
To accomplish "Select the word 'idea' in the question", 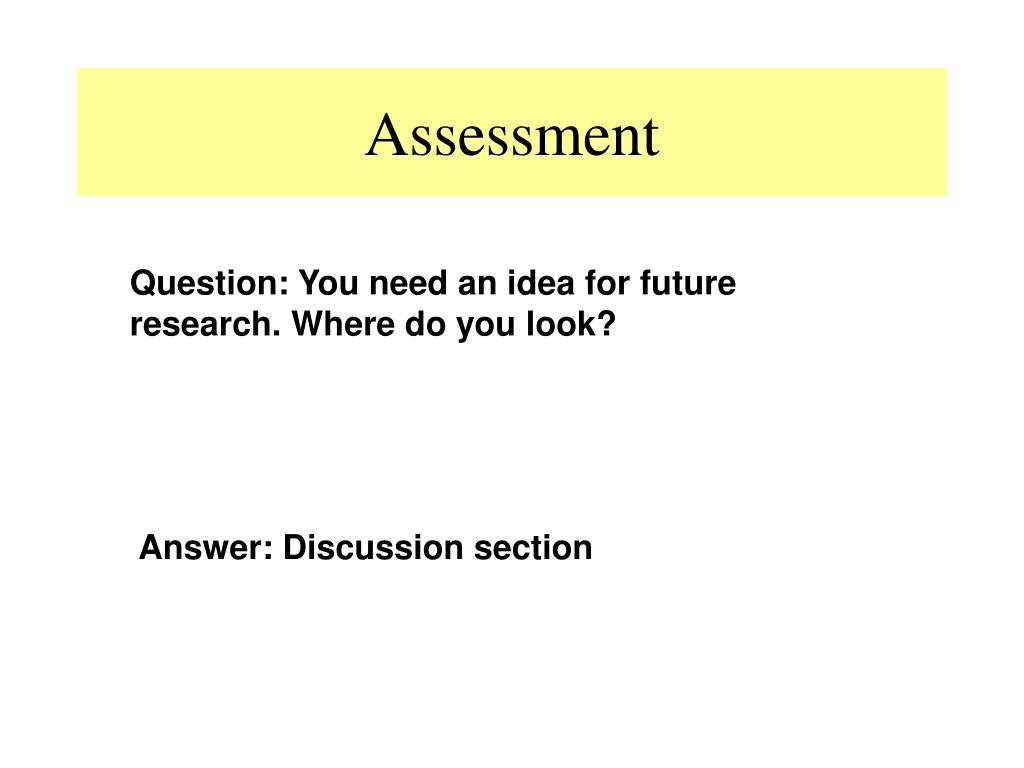I will click(x=541, y=283).
